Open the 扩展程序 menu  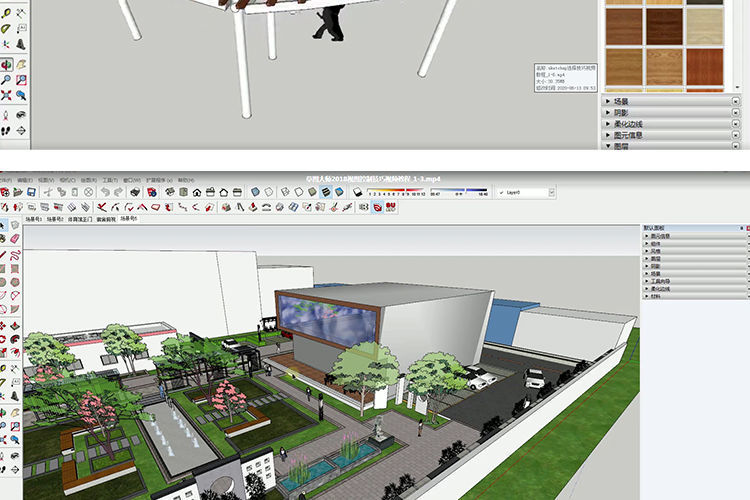[x=158, y=180]
